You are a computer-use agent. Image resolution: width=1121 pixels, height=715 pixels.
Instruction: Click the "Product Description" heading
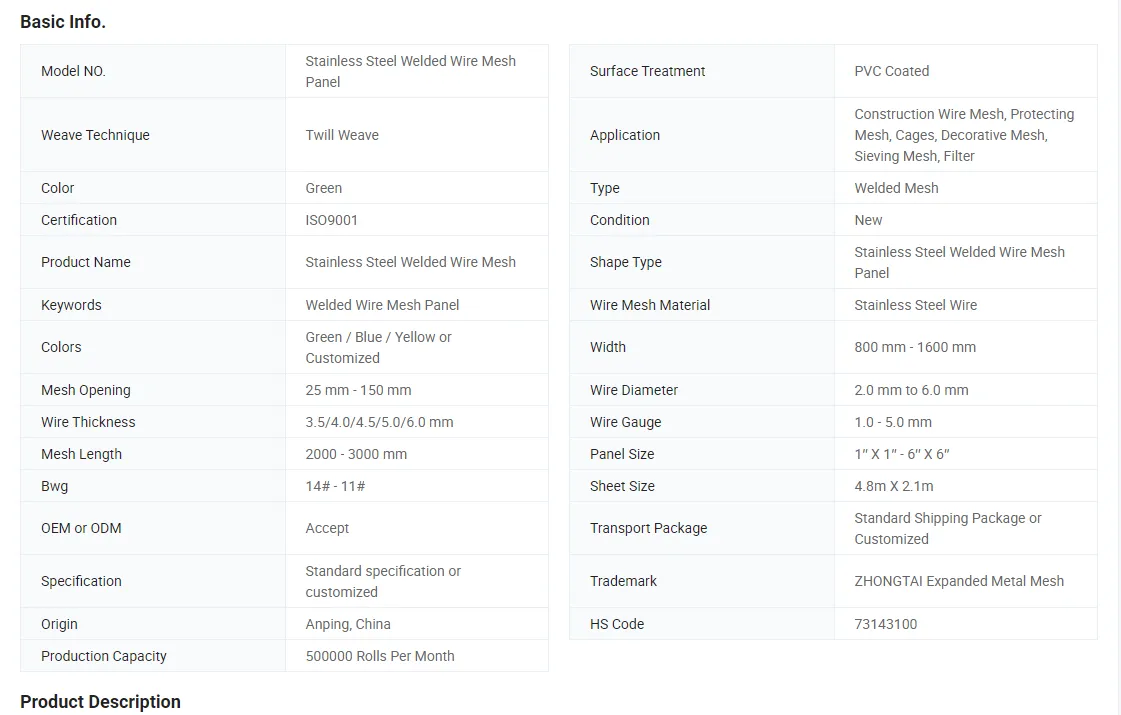pos(100,702)
